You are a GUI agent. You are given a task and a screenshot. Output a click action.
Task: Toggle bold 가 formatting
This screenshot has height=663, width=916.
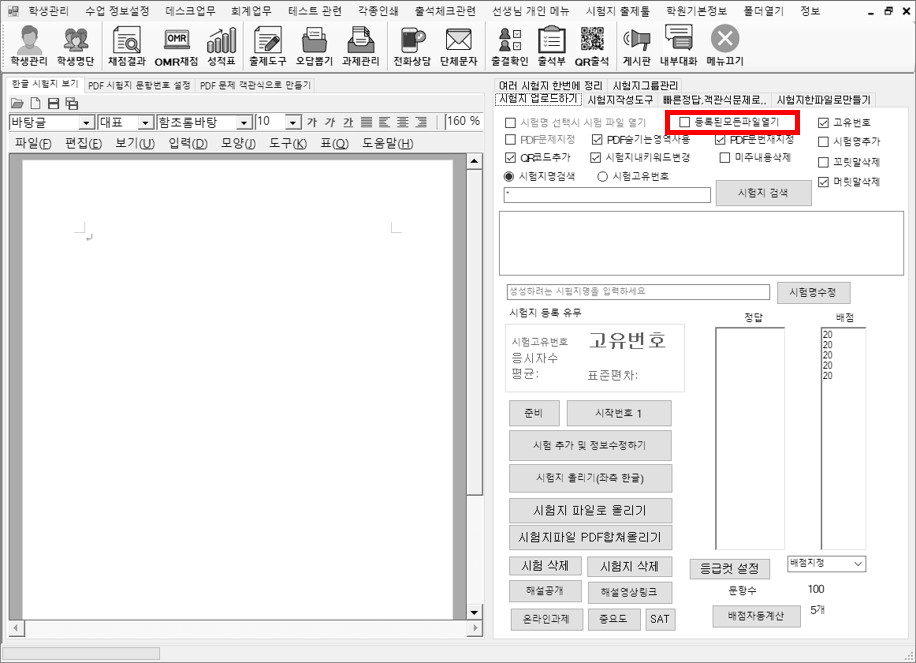tap(312, 122)
